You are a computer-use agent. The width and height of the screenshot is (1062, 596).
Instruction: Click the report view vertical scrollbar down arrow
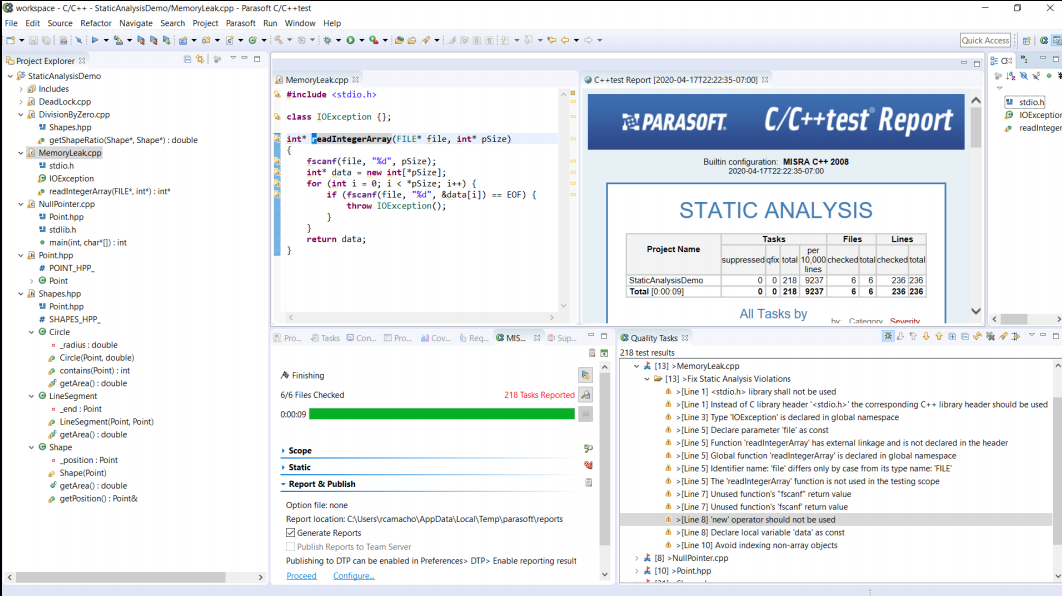pyautogui.click(x=976, y=312)
